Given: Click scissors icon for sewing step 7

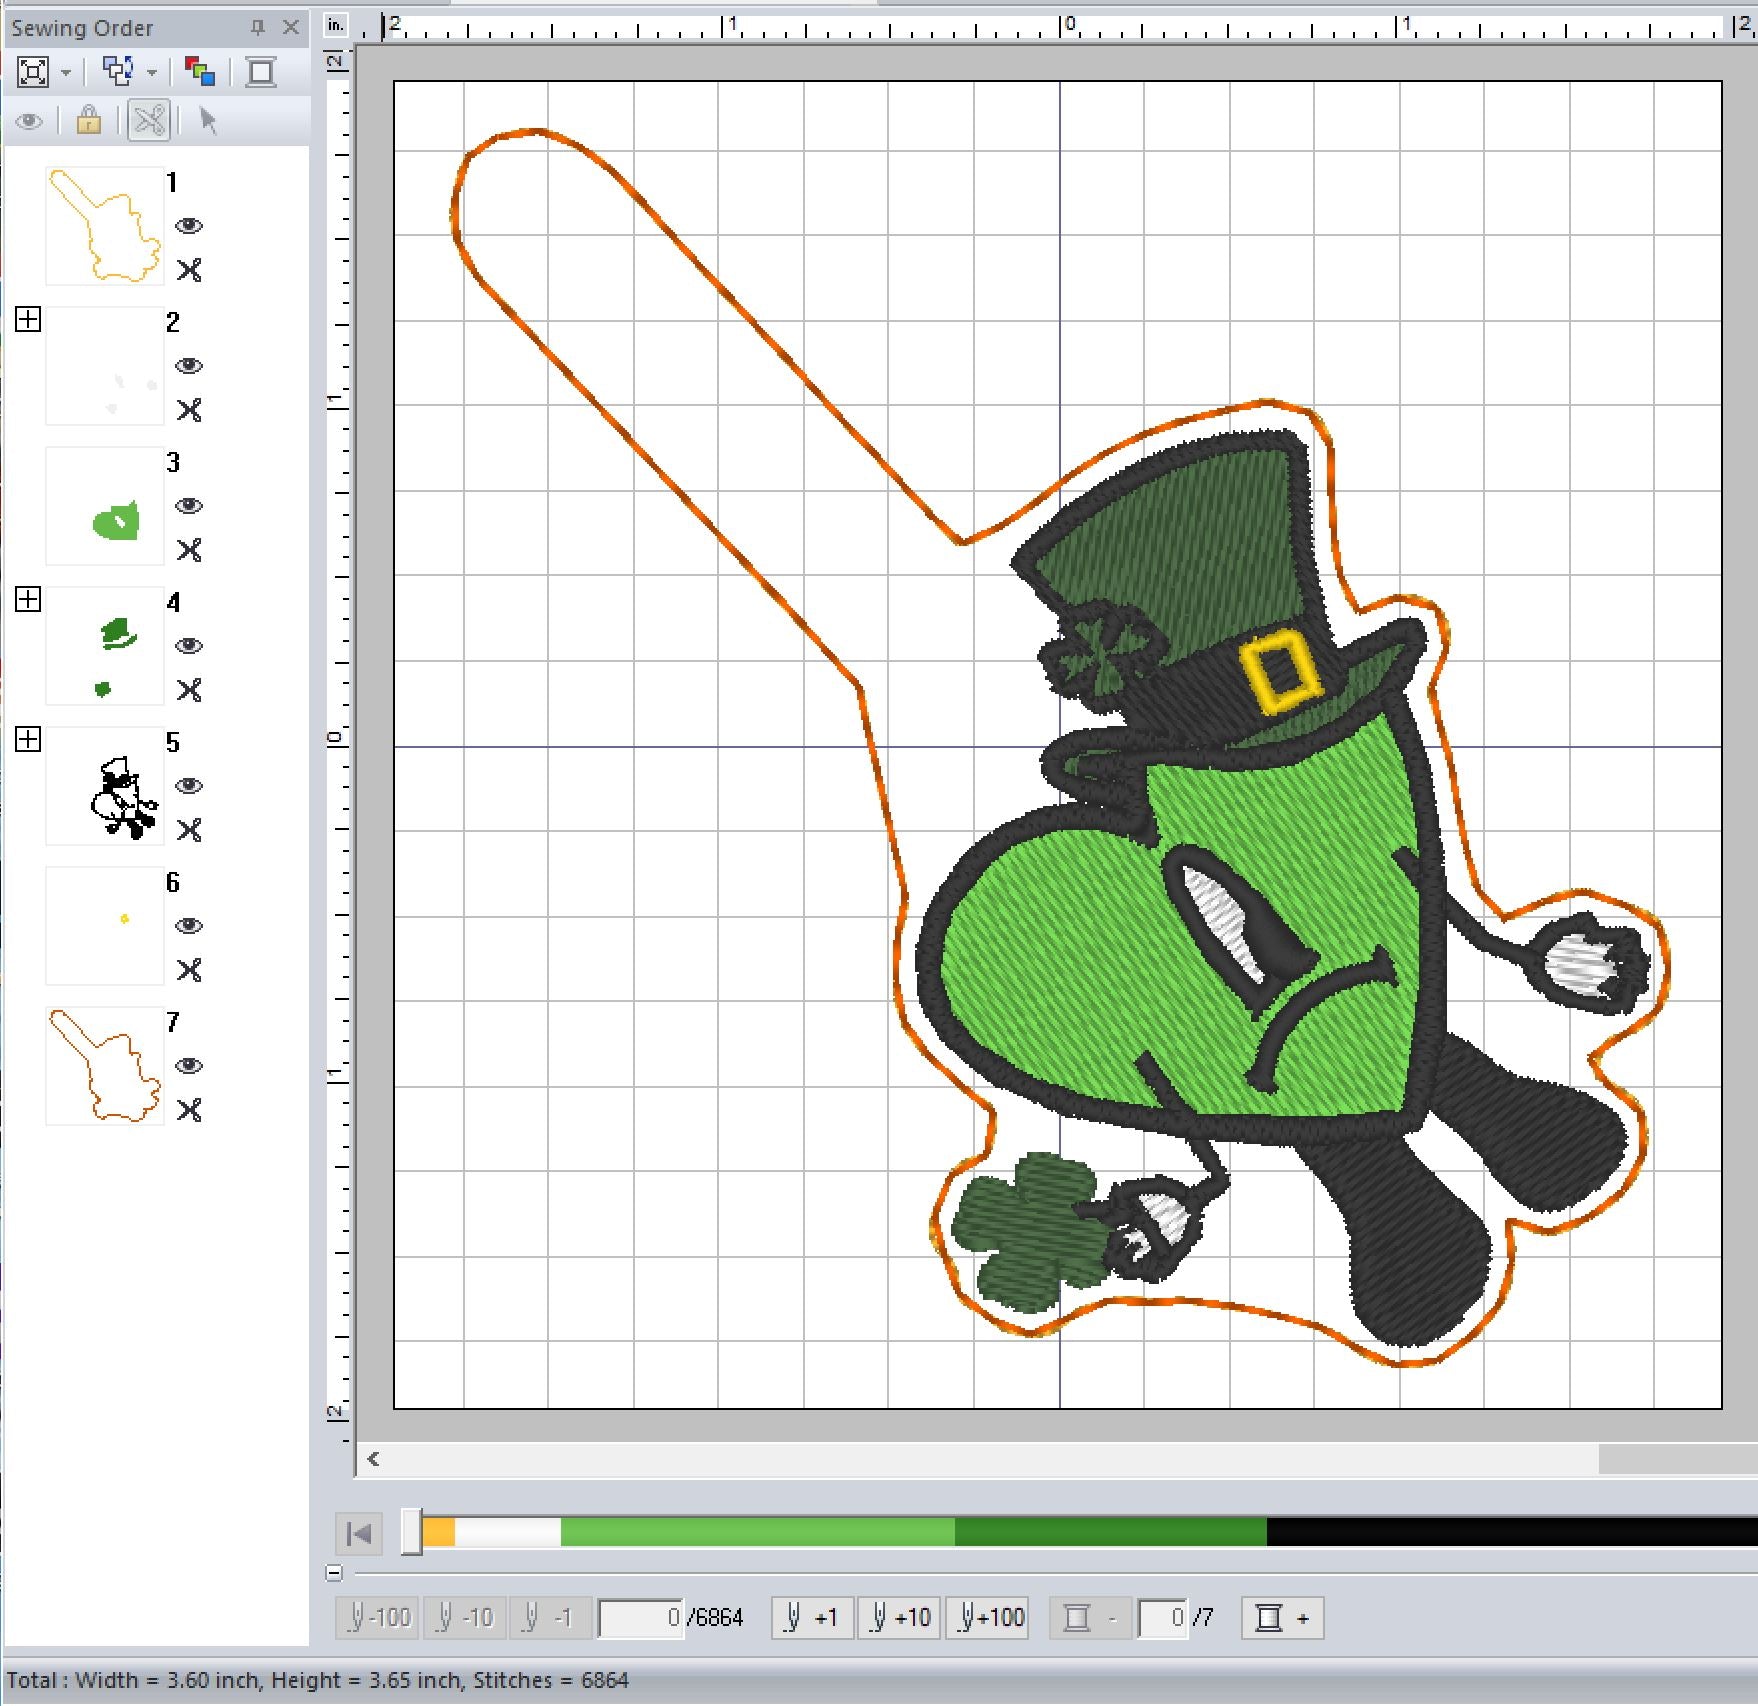Looking at the screenshot, I should pyautogui.click(x=189, y=1110).
